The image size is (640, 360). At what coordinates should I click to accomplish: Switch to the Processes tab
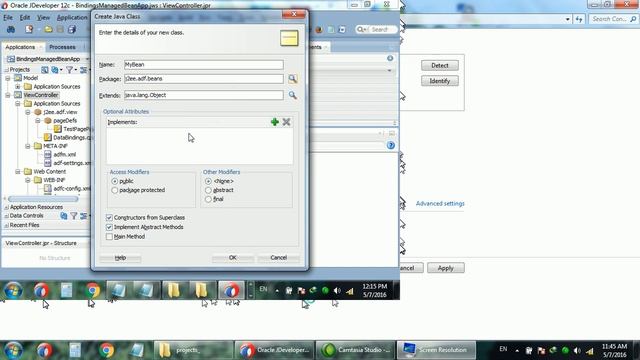pos(62,47)
